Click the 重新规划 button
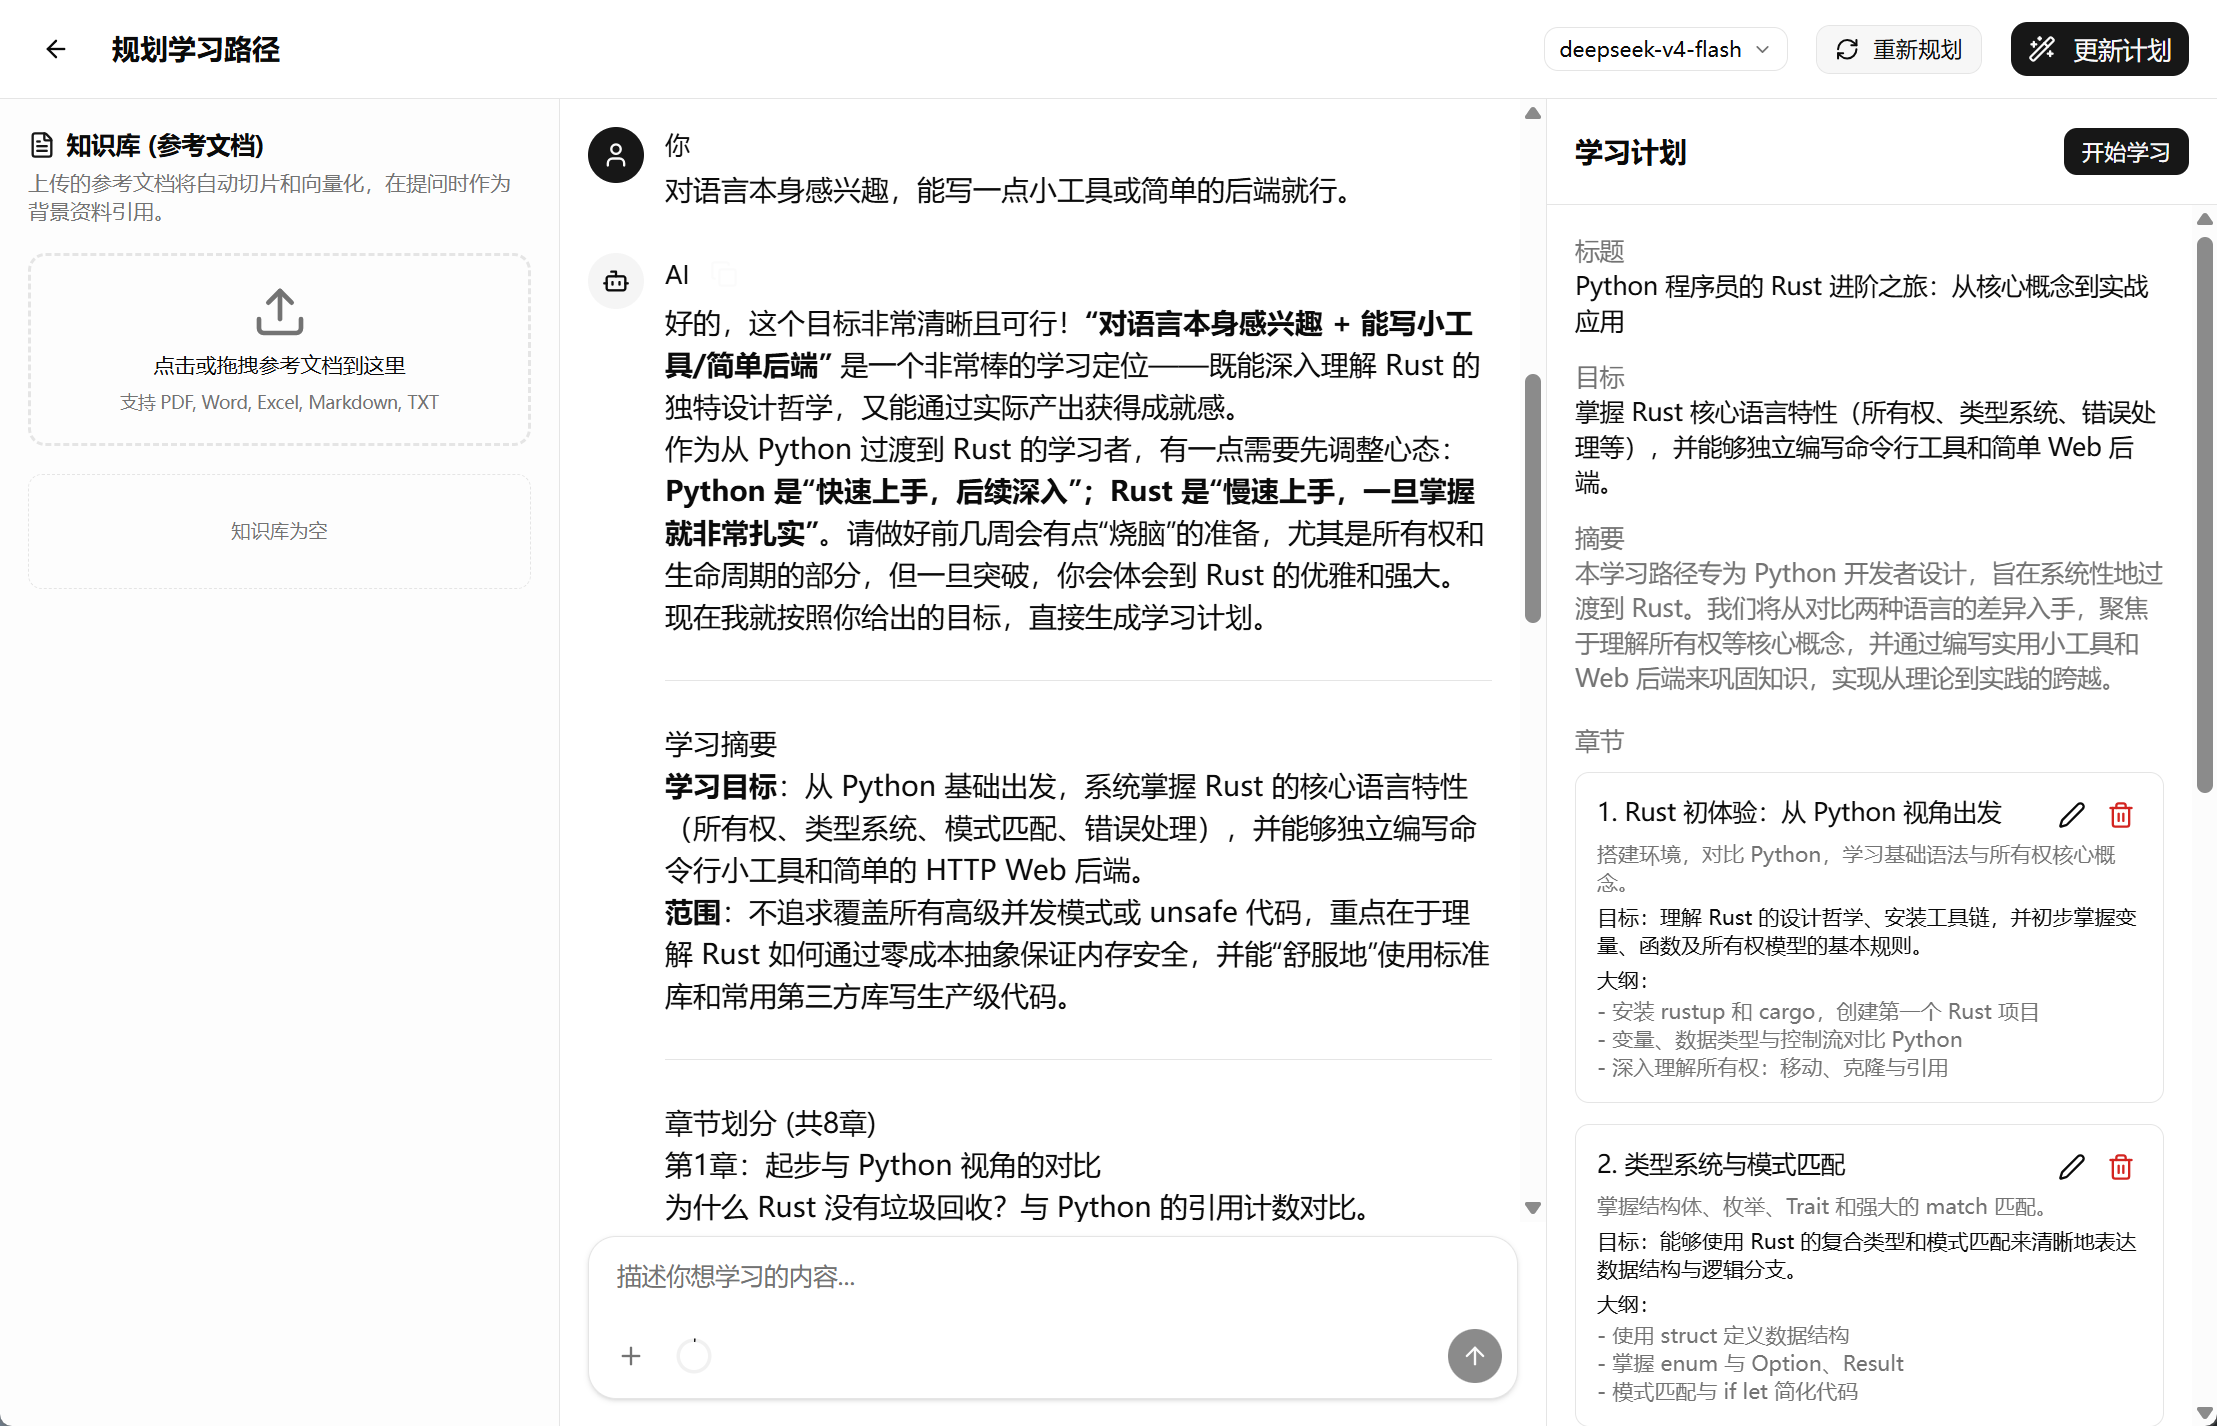This screenshot has height=1426, width=2217. point(1898,49)
